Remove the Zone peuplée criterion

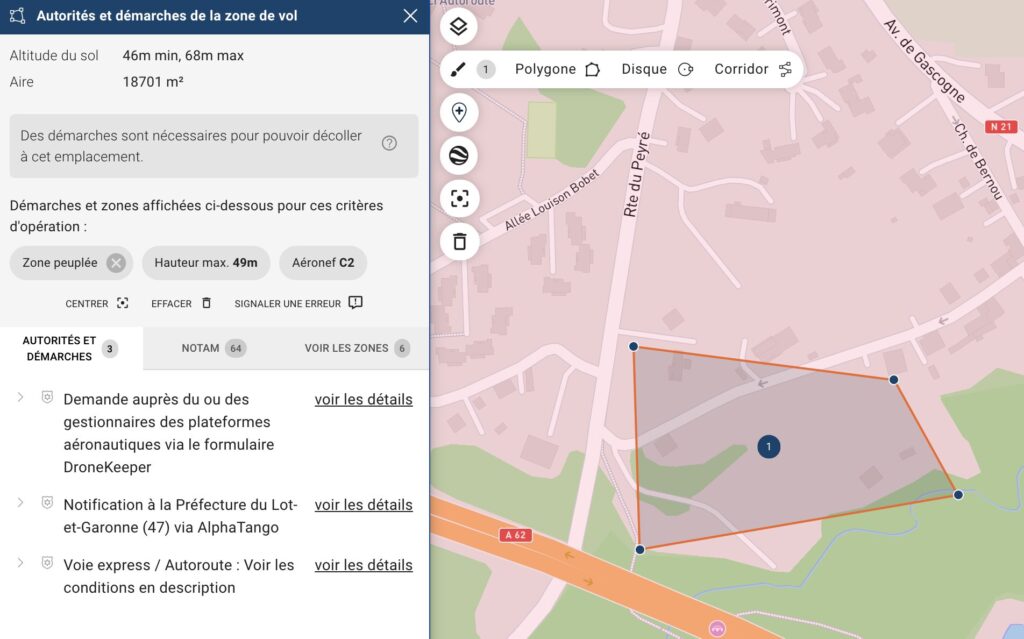tap(116, 263)
